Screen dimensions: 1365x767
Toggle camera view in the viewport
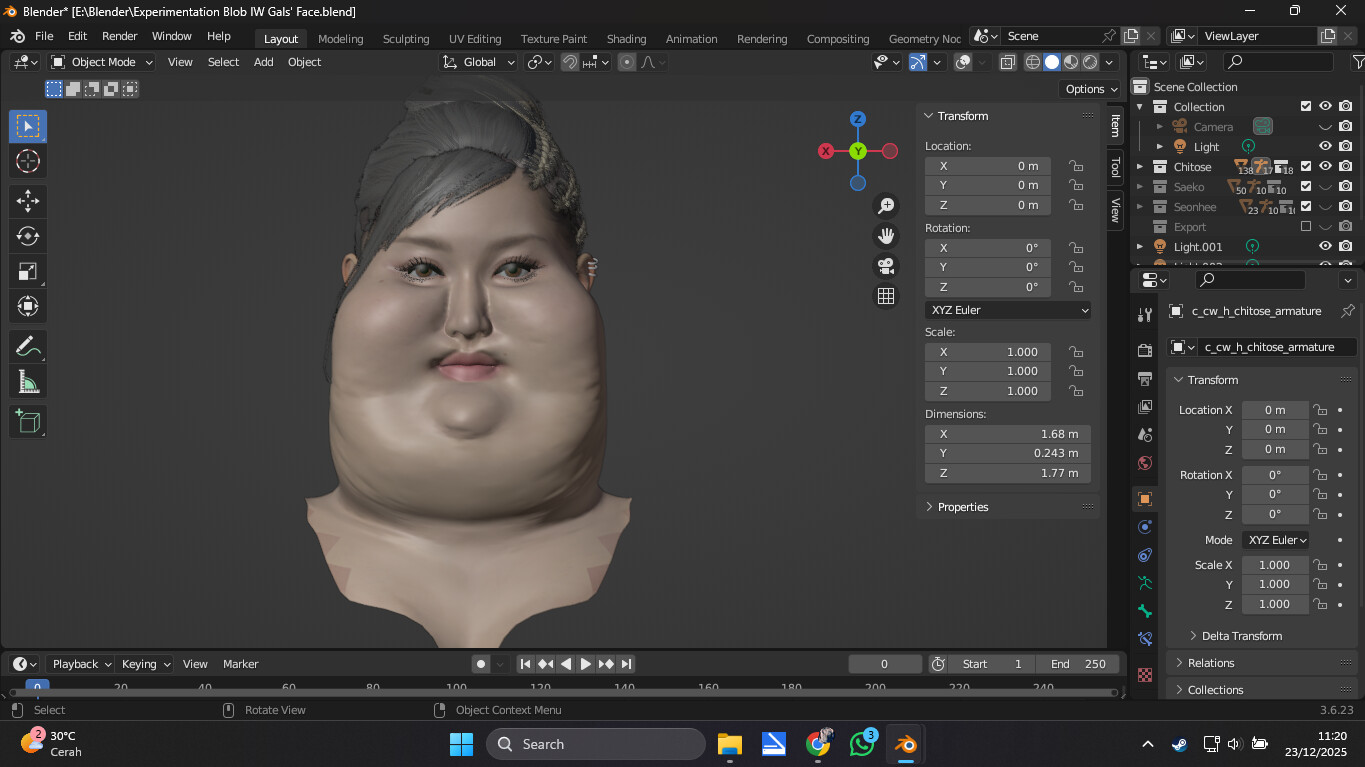pos(886,266)
